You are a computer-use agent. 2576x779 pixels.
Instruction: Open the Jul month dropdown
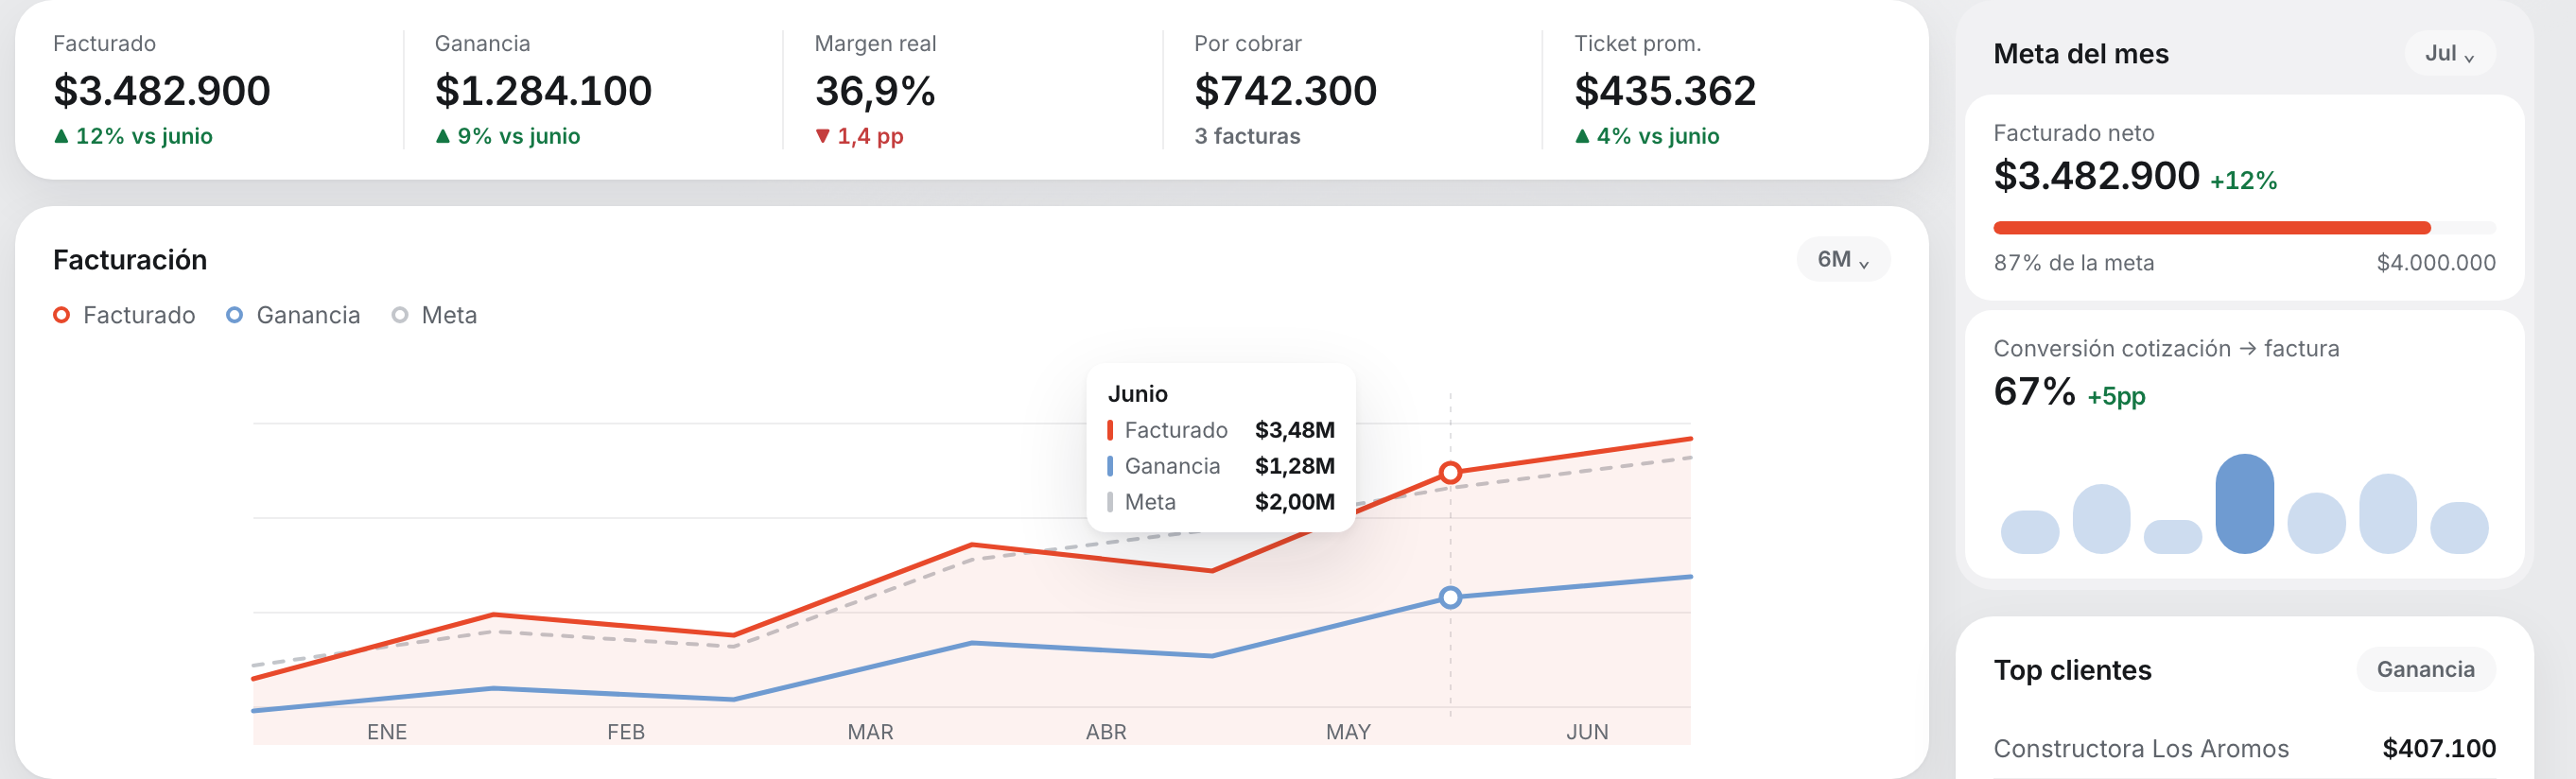(2449, 53)
